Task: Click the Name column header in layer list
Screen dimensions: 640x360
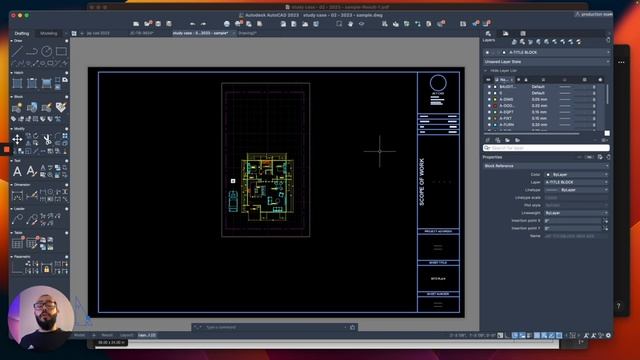Action: pyautogui.click(x=504, y=80)
